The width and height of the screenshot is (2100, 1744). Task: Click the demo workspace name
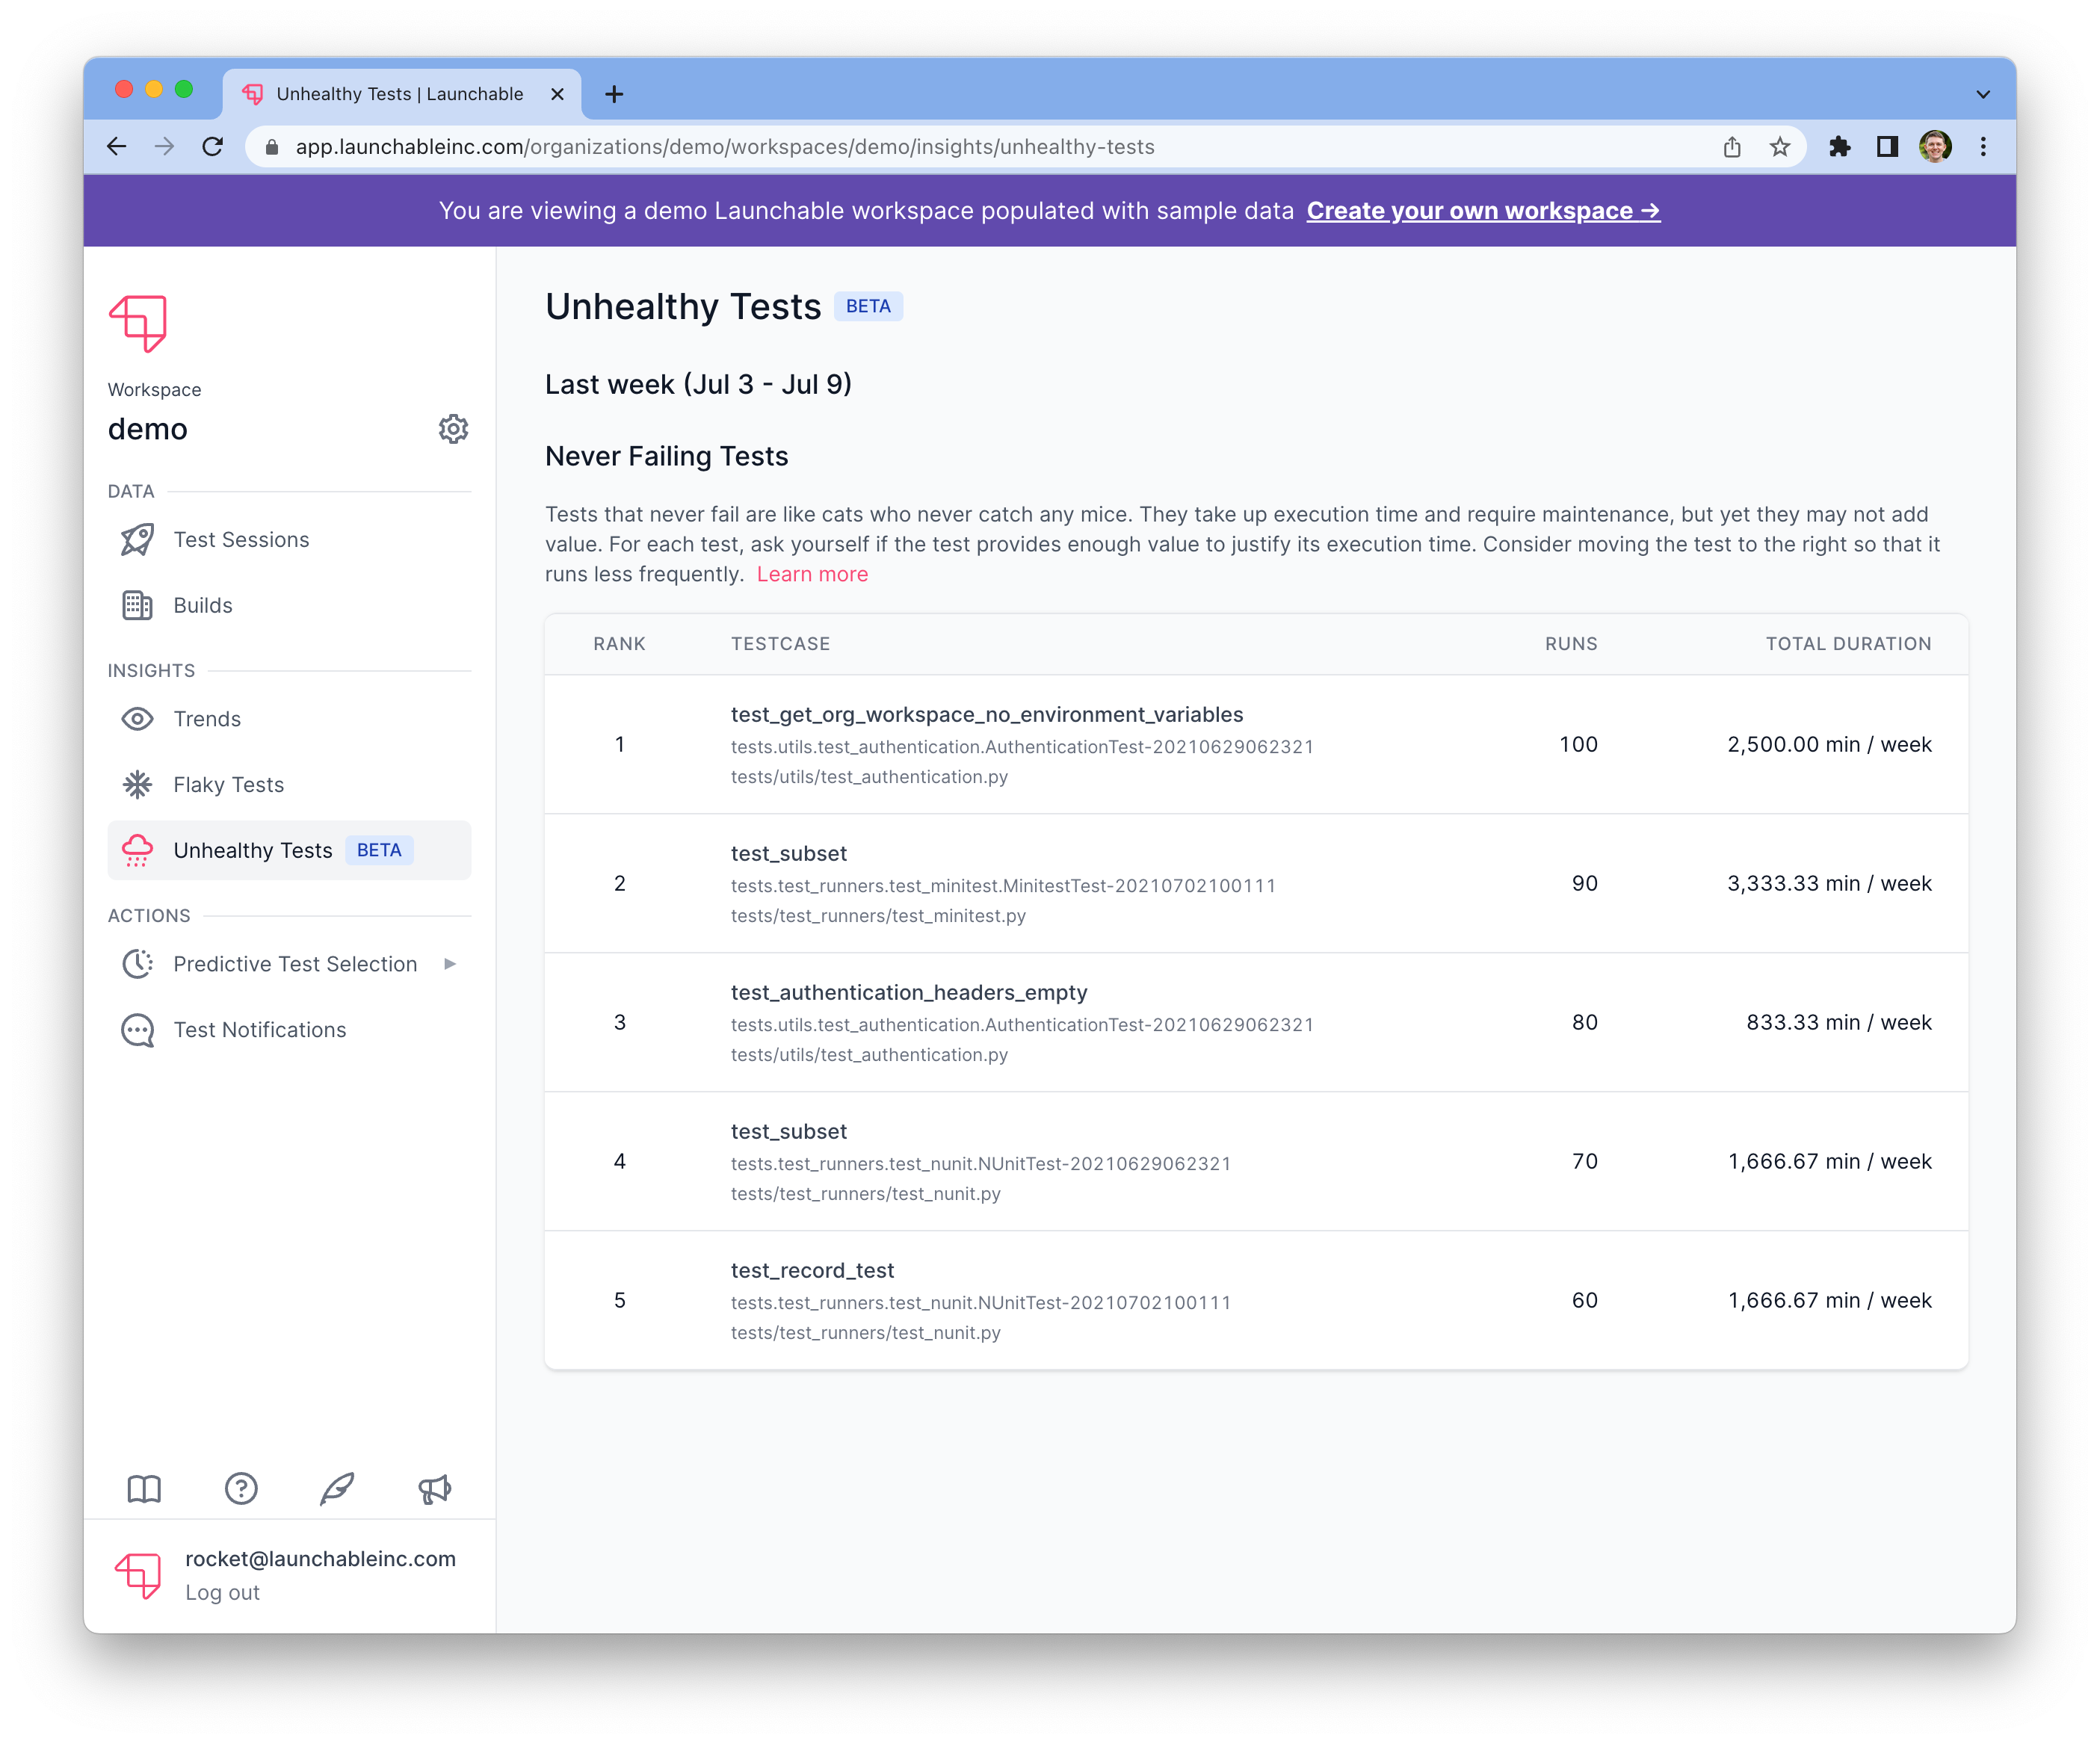pyautogui.click(x=148, y=430)
